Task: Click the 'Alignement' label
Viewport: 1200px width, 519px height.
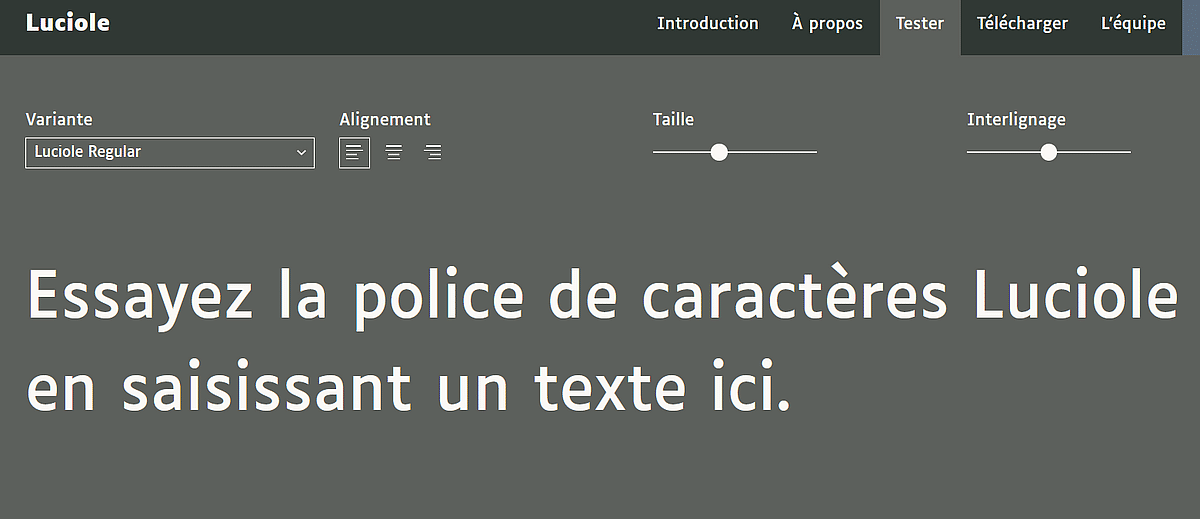Action: point(385,119)
